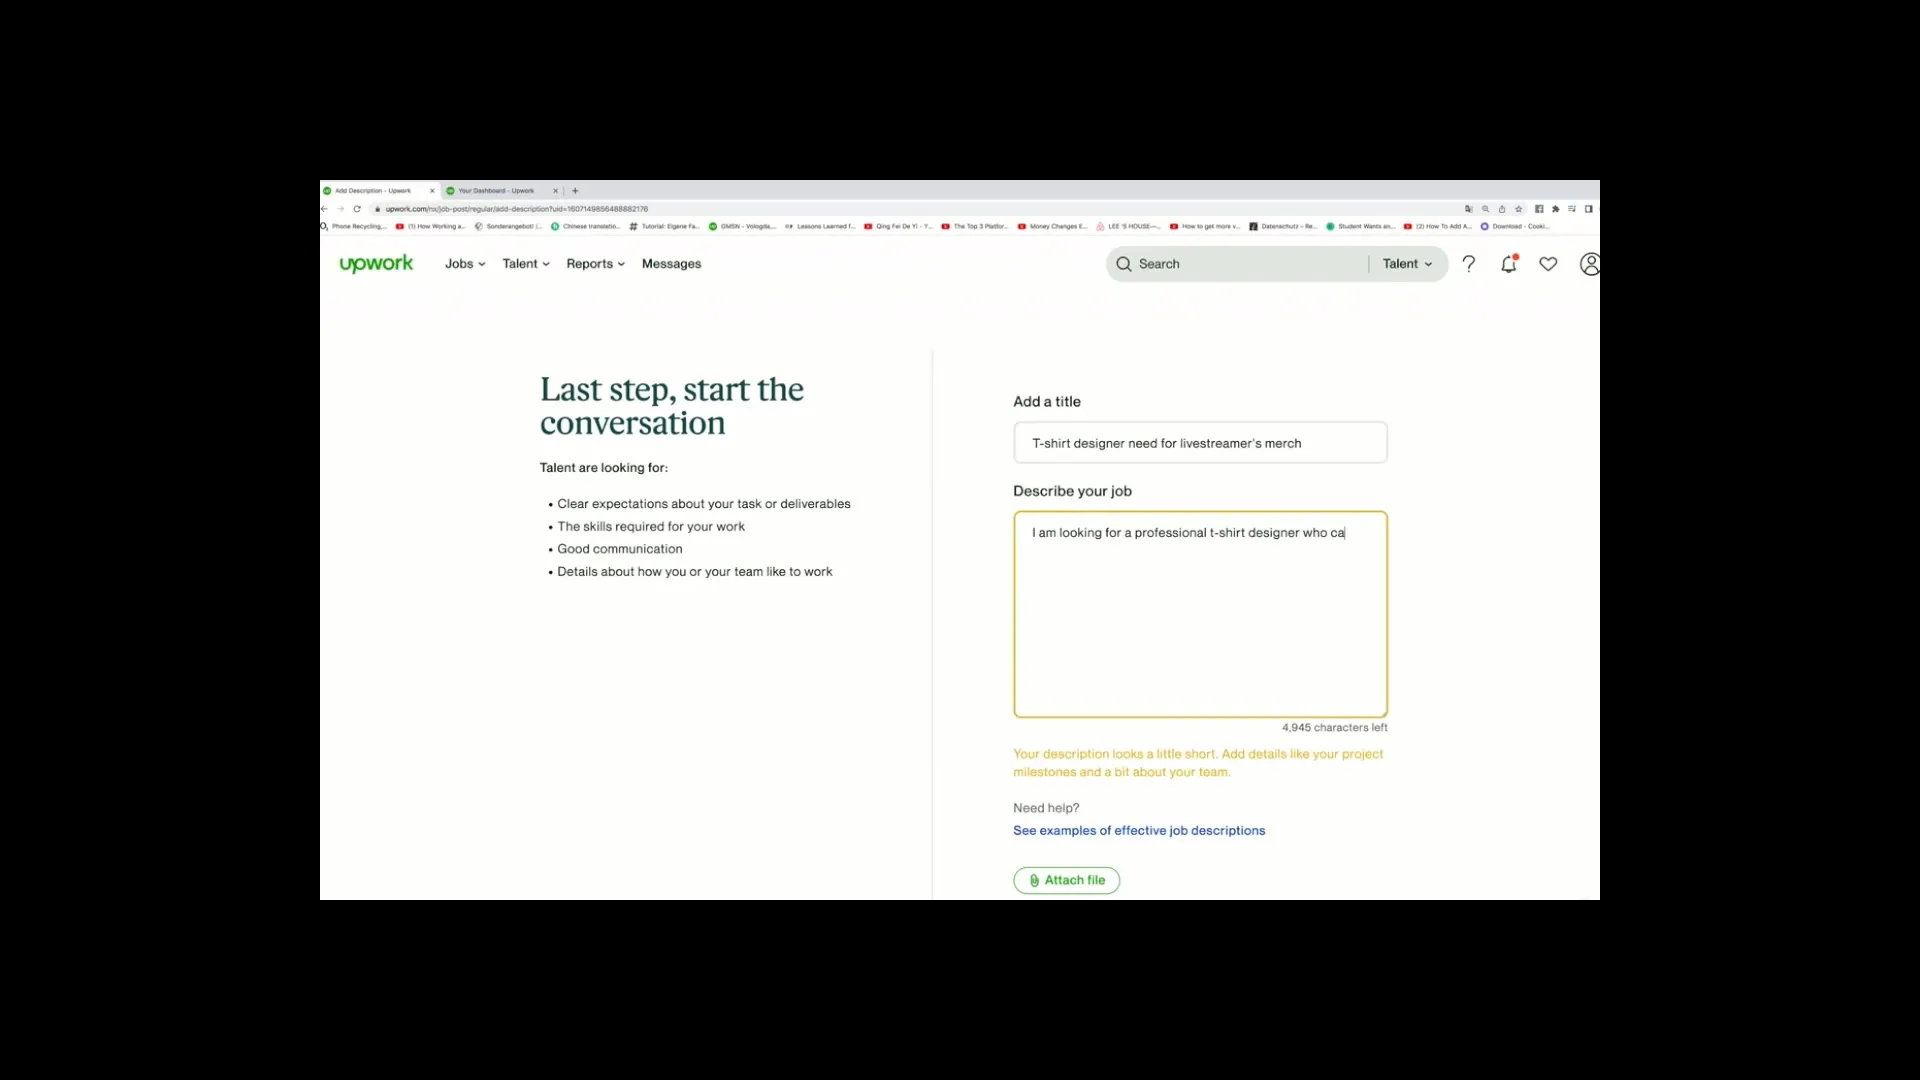The width and height of the screenshot is (1920, 1080).
Task: Click the notifications bell icon
Action: tap(1507, 264)
